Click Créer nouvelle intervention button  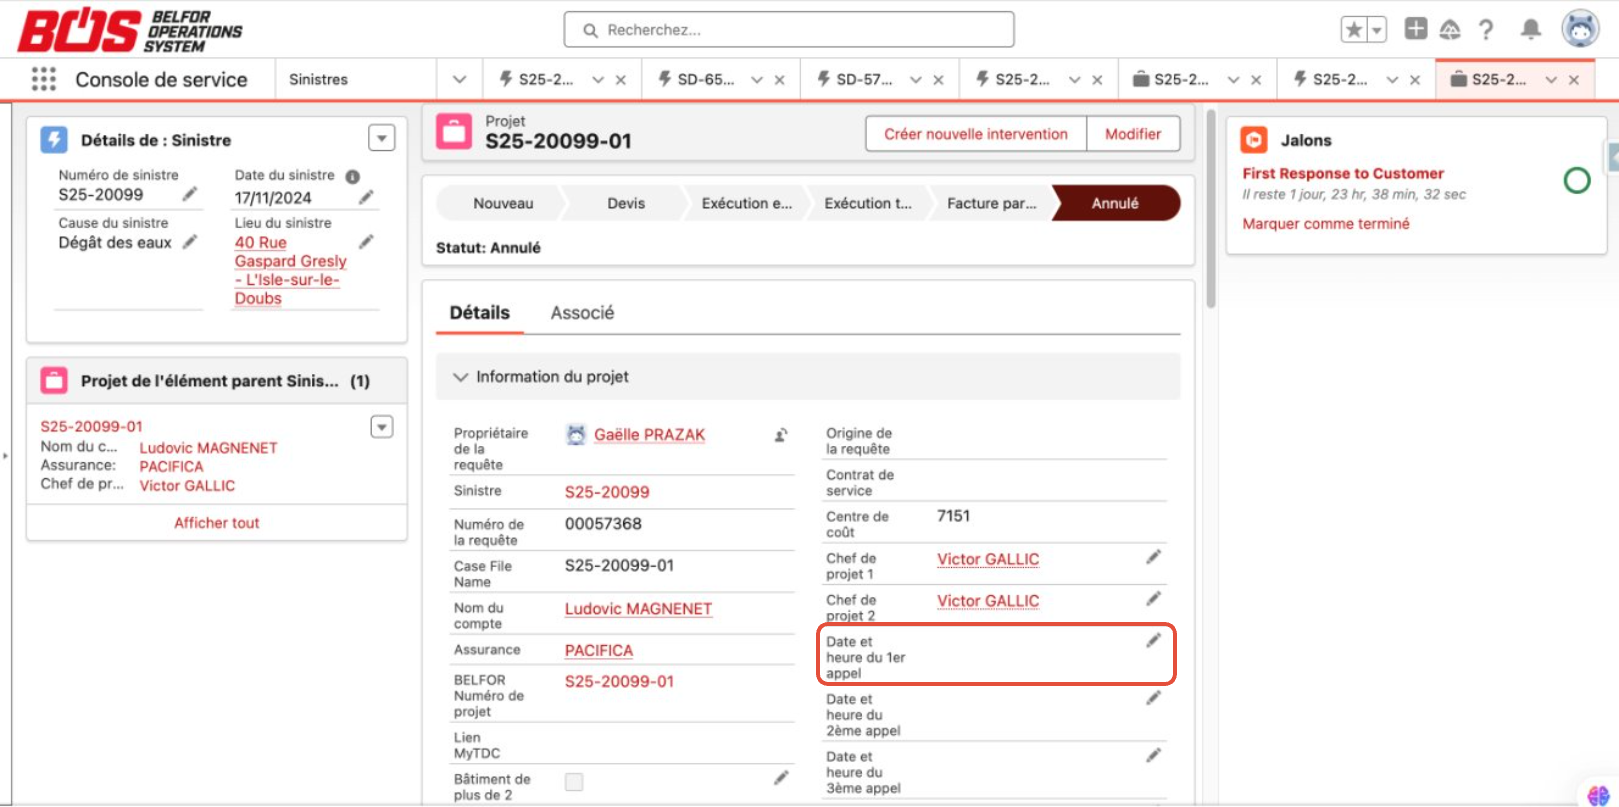point(976,134)
